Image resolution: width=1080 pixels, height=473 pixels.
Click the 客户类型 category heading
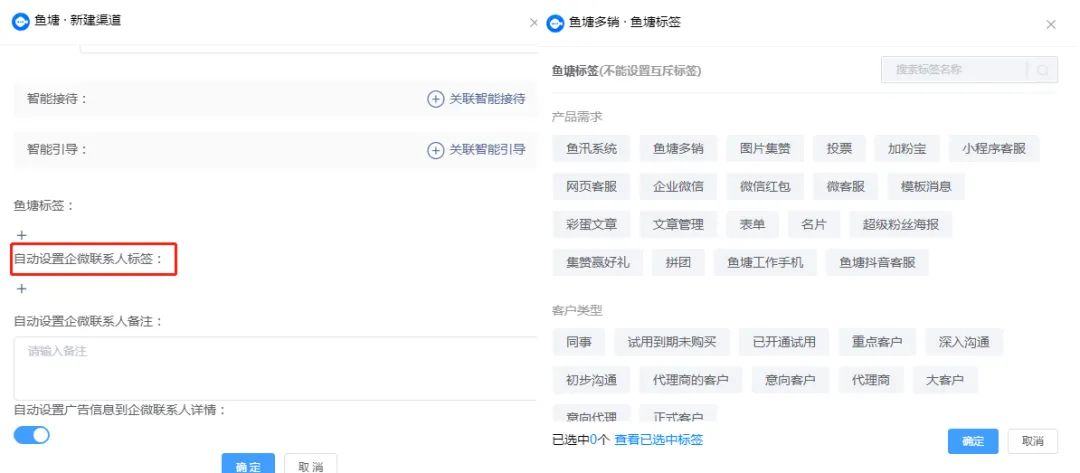577,311
